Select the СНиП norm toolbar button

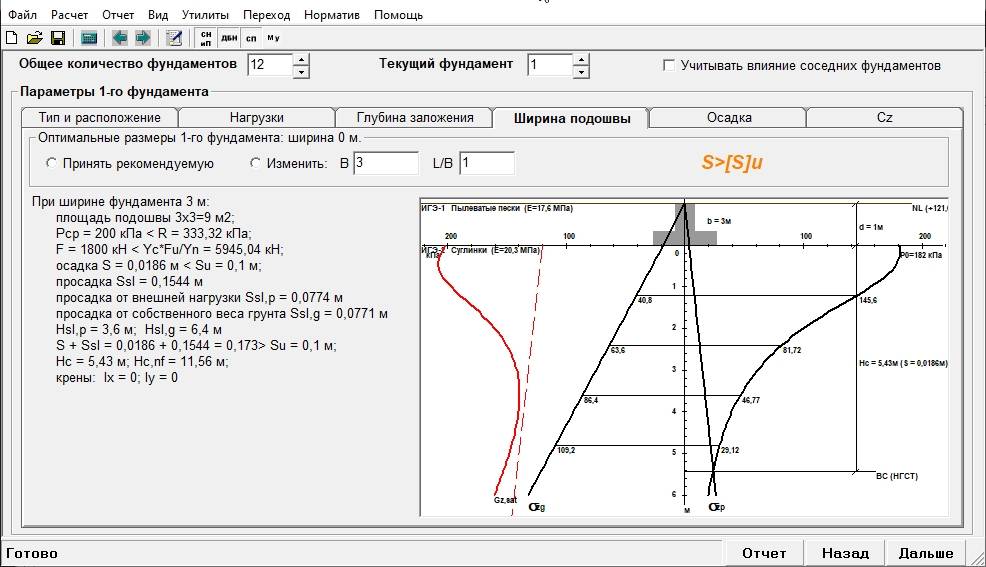206,38
